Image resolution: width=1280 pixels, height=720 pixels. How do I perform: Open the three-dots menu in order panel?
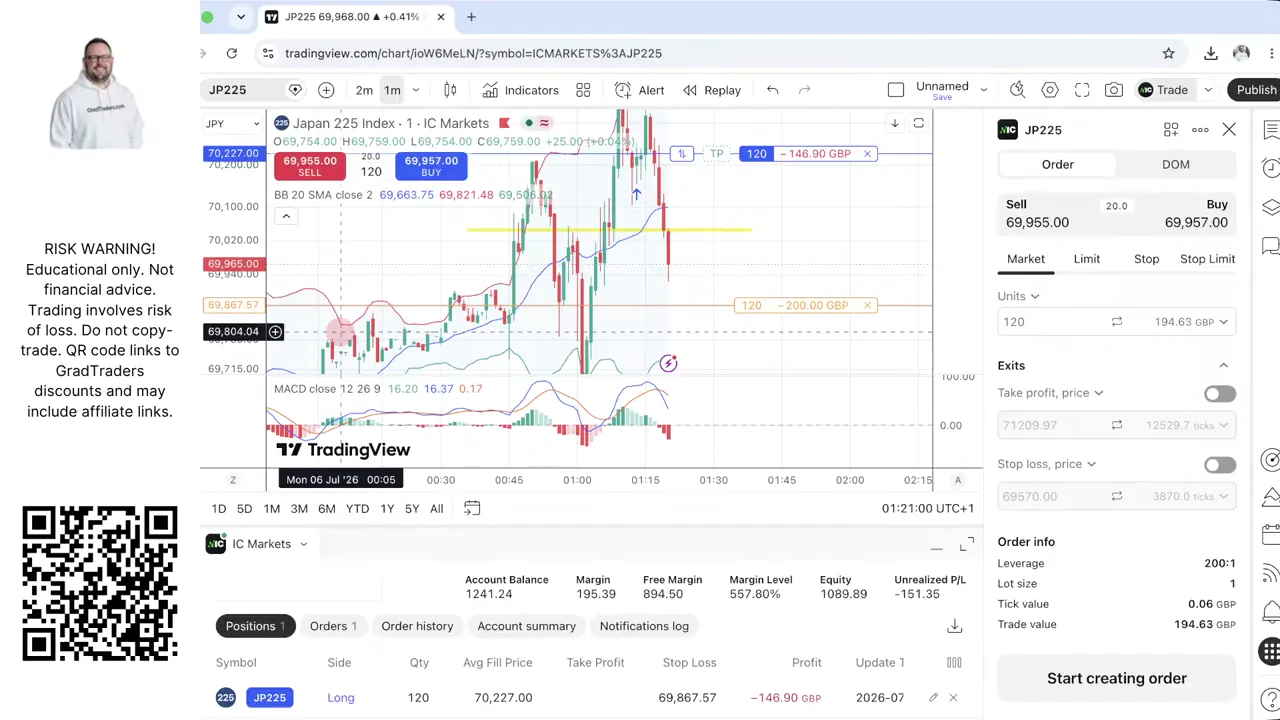click(1200, 130)
